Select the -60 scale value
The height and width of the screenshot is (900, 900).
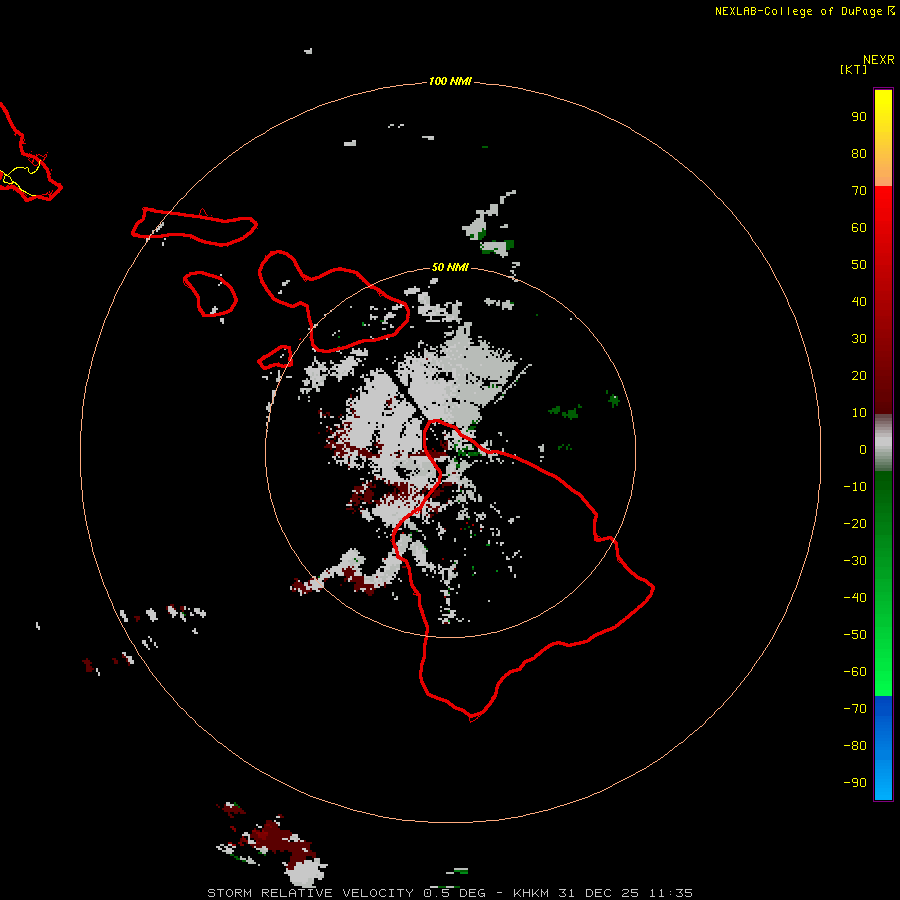[x=855, y=672]
